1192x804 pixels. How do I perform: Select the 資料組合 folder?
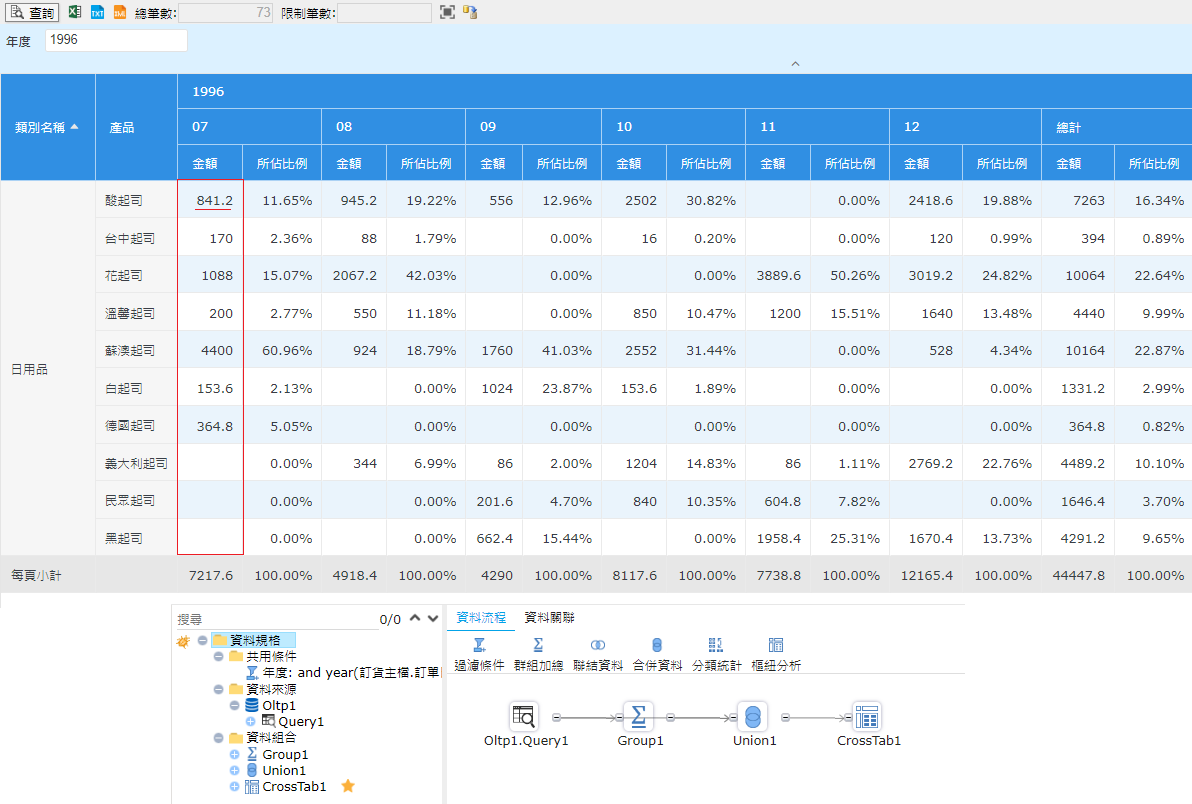click(x=263, y=738)
